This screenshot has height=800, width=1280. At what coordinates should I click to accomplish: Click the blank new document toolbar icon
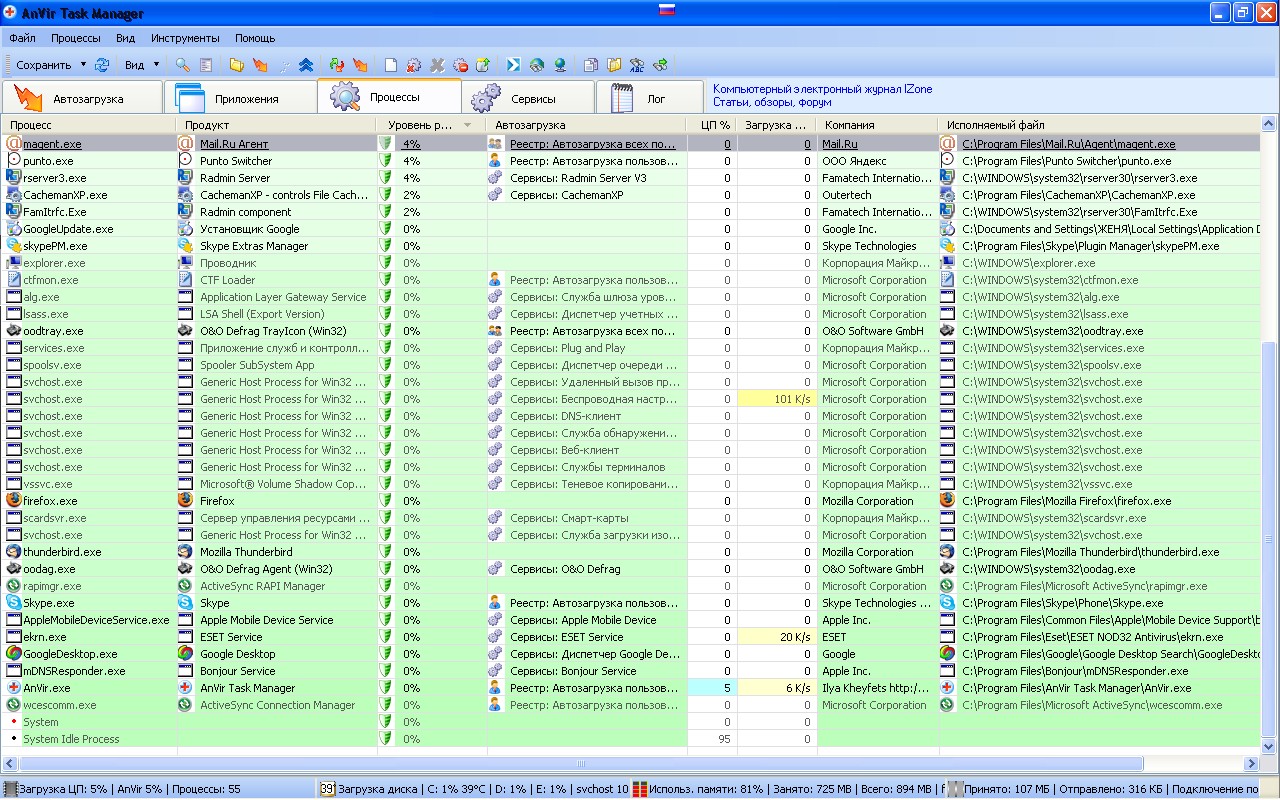(391, 65)
